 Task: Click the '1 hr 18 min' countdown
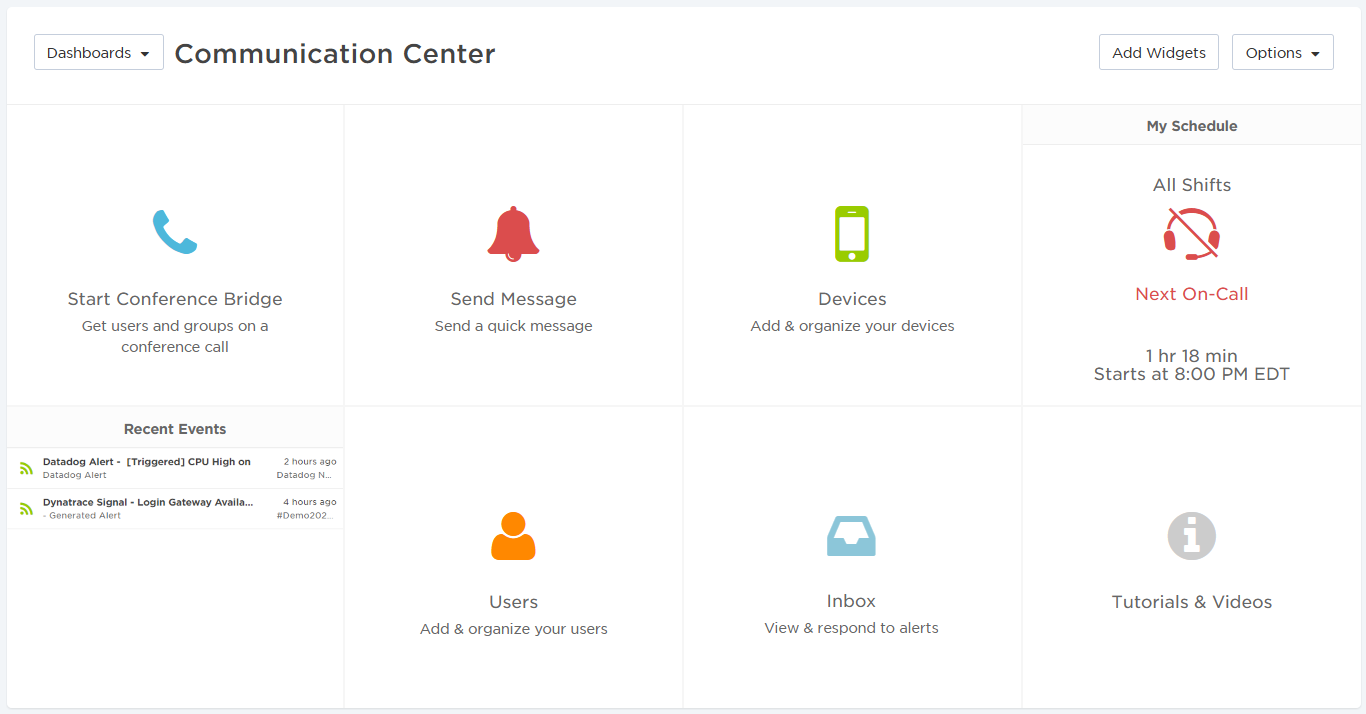coord(1192,356)
